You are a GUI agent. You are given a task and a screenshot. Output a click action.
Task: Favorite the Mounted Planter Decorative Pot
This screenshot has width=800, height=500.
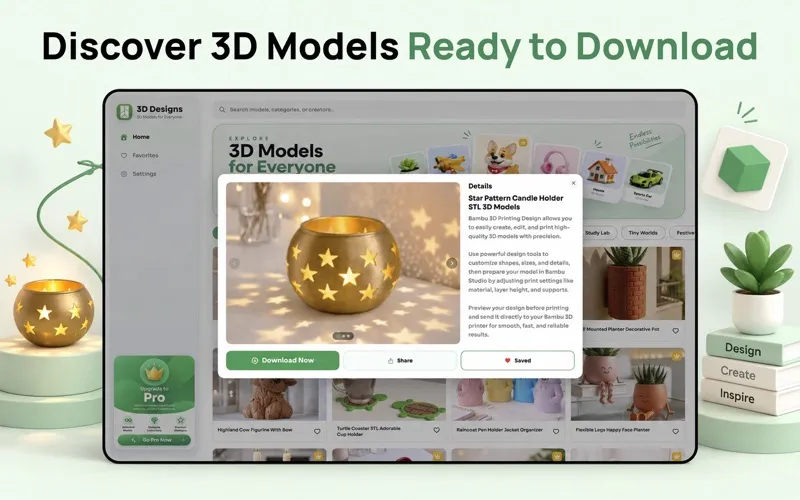pyautogui.click(x=676, y=331)
